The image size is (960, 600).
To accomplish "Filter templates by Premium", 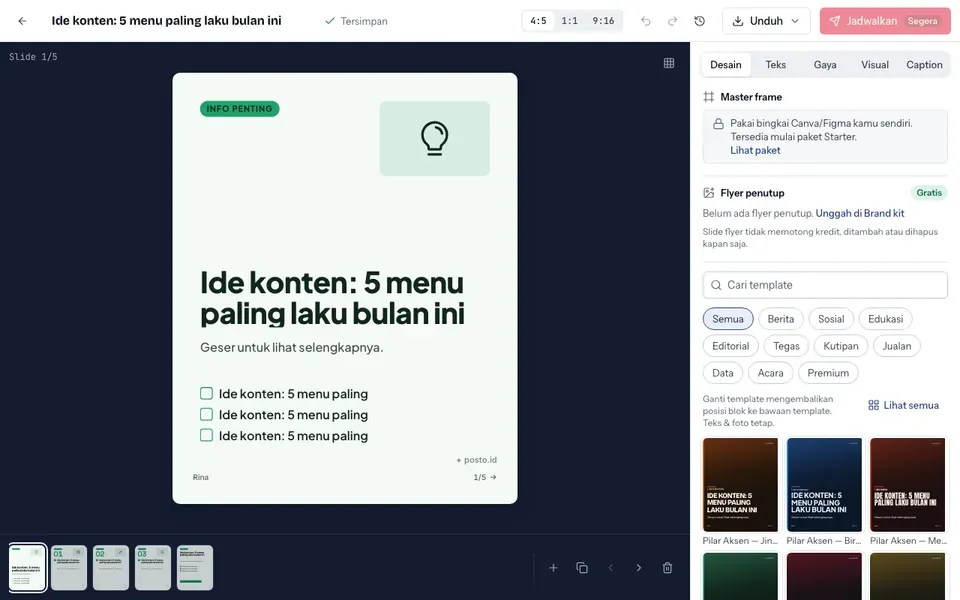I will click(x=828, y=373).
